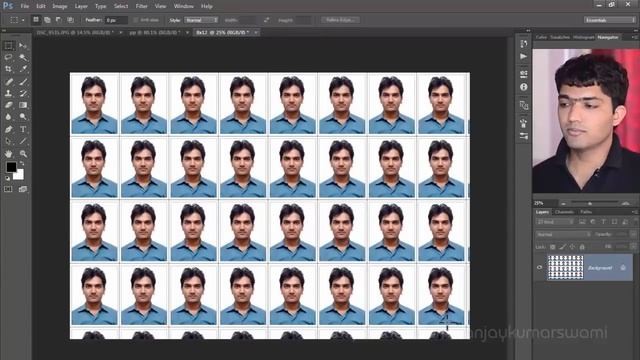The width and height of the screenshot is (640, 360).
Task: Switch to the Swatches tab
Action: coord(560,37)
